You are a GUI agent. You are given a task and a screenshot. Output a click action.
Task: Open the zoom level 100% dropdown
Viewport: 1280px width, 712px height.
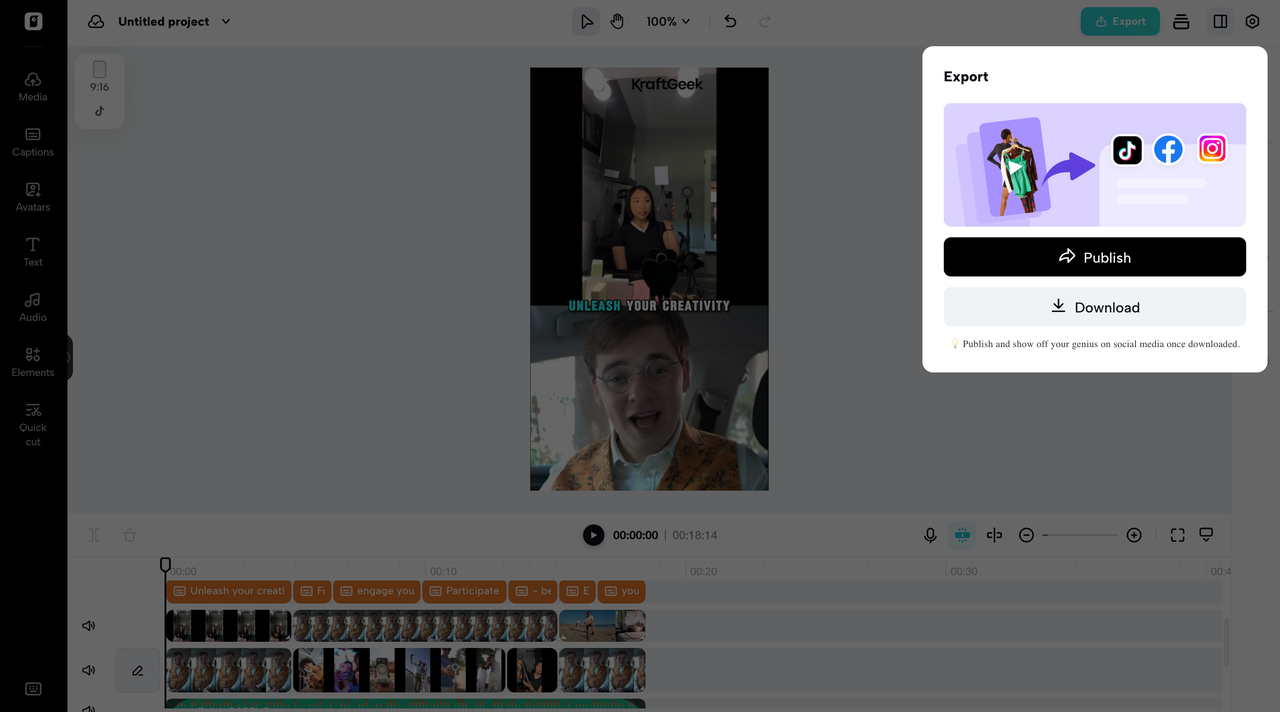(667, 21)
